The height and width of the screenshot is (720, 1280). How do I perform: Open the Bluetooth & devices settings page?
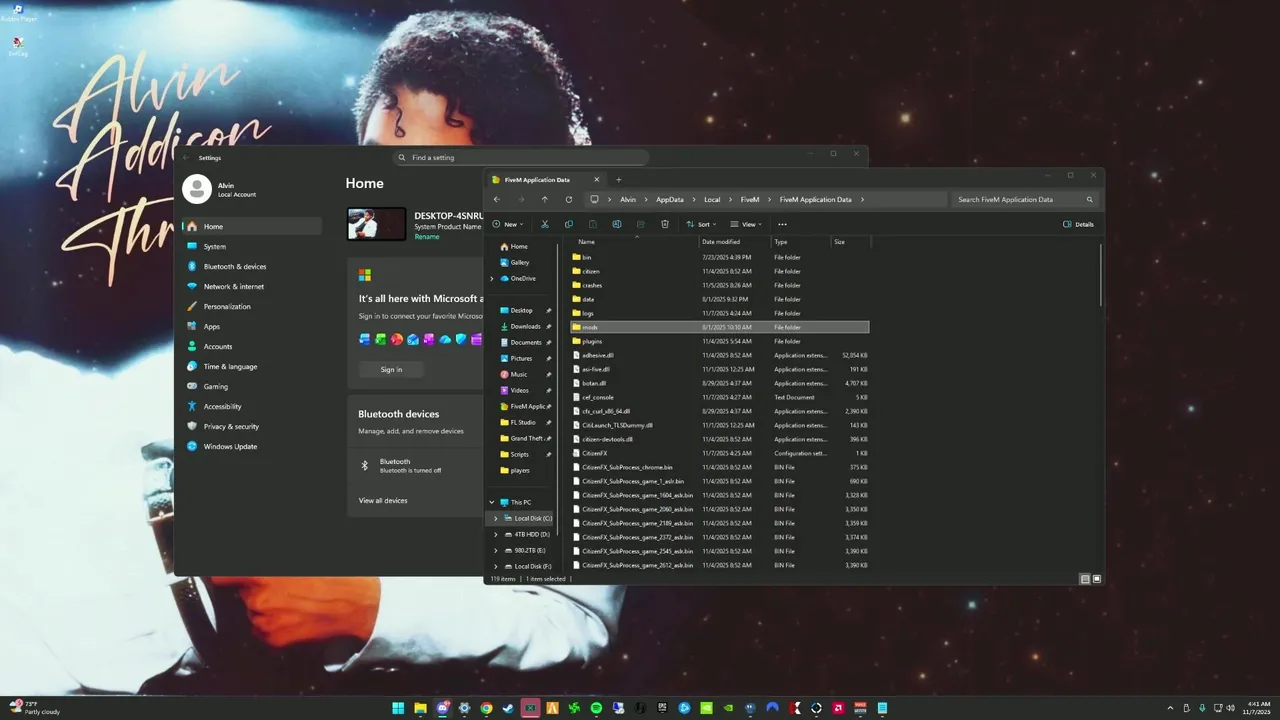[252, 266]
